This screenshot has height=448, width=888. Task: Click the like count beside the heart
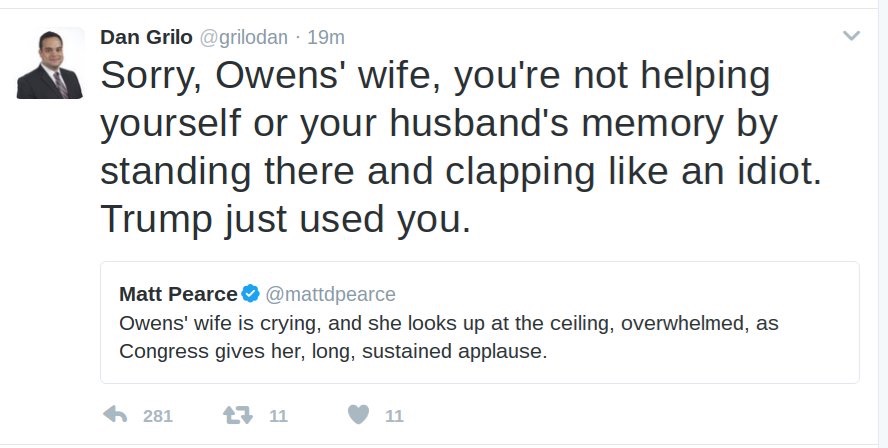pos(394,416)
